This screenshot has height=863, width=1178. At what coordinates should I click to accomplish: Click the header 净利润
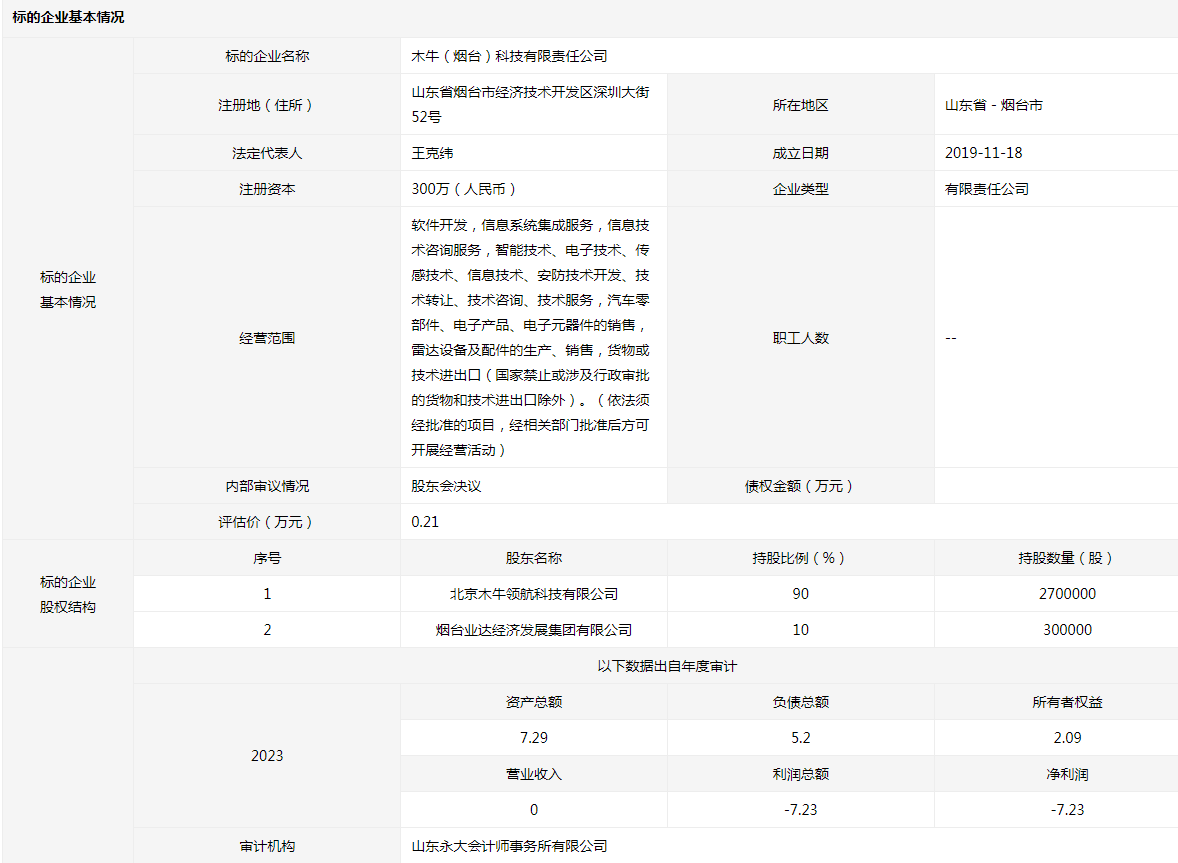pos(1067,775)
